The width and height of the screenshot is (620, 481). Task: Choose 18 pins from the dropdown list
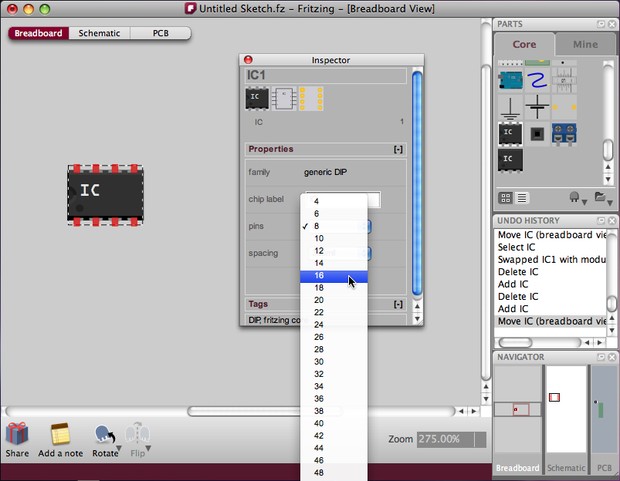pos(334,288)
